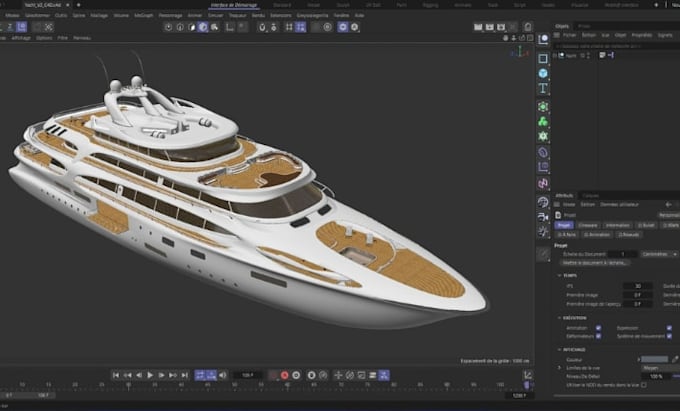680x411 pixels.
Task: Toggle the Expression checkbox
Action: click(669, 328)
